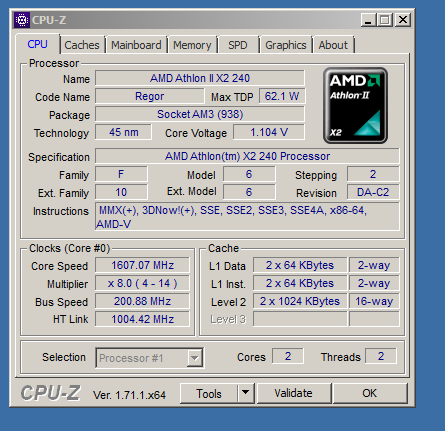The width and height of the screenshot is (445, 431).
Task: Switch to the Graphics tab
Action: tap(286, 45)
